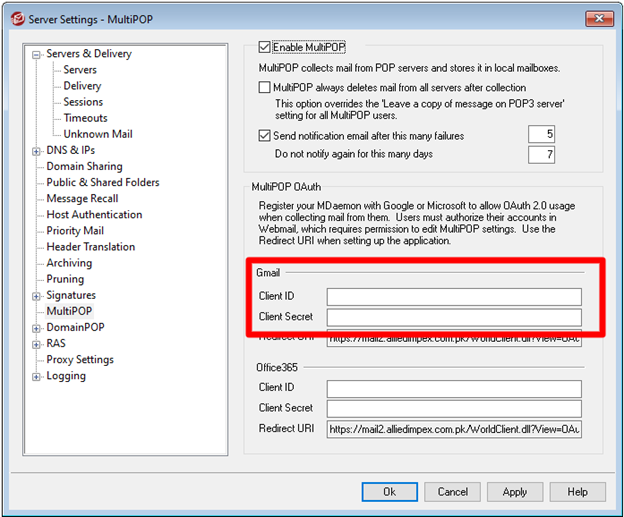The height and width of the screenshot is (517, 624).
Task: Click the Office365 Client Secret field
Action: click(453, 408)
